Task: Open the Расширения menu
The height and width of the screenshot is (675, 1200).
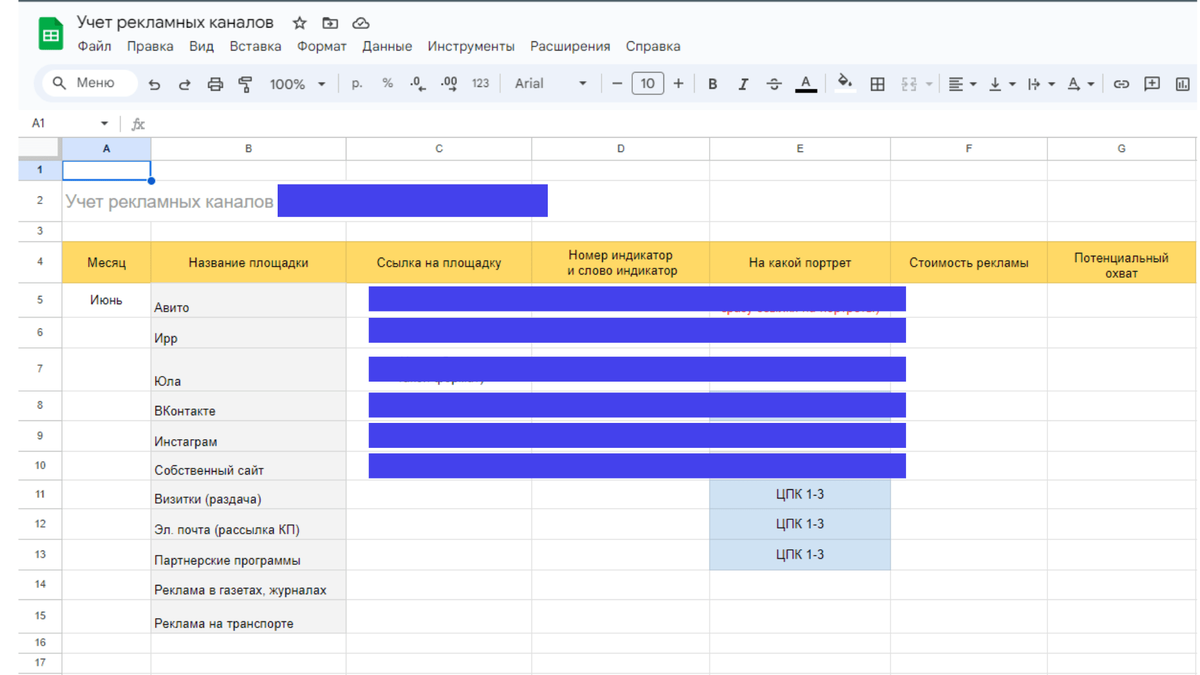Action: 570,46
